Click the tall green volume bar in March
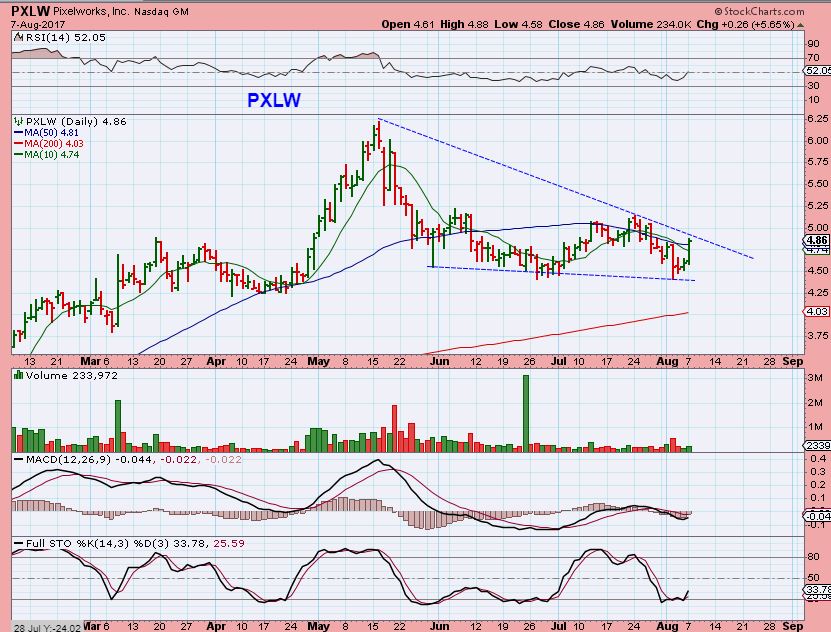The width and height of the screenshot is (831, 632). coord(118,426)
